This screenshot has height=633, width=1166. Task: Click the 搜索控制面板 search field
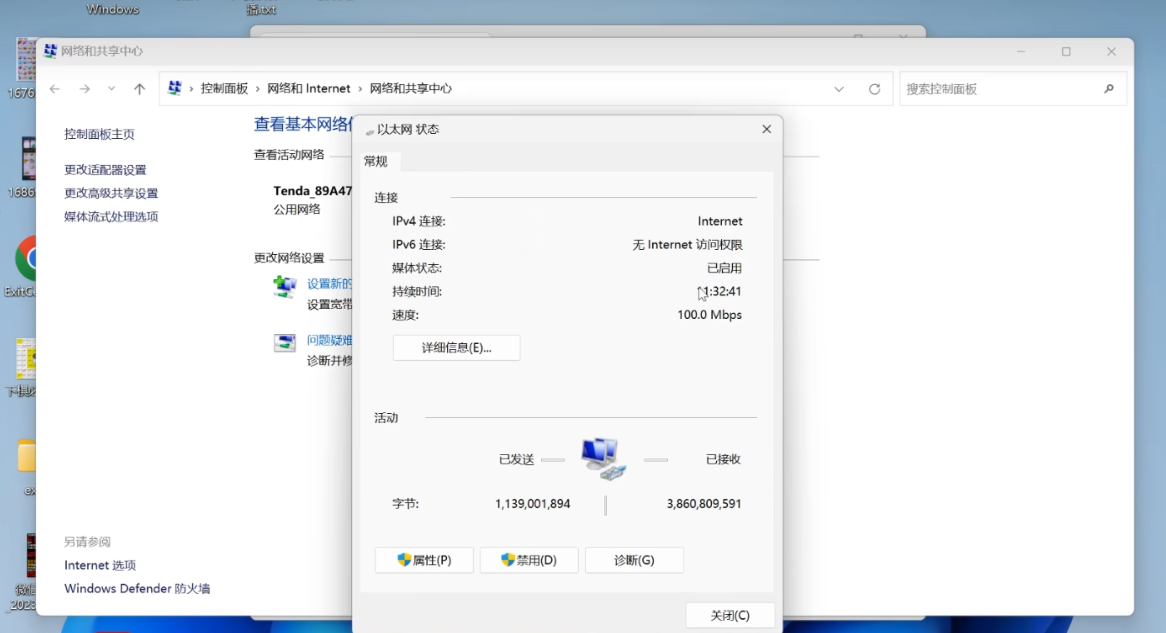(x=1000, y=89)
